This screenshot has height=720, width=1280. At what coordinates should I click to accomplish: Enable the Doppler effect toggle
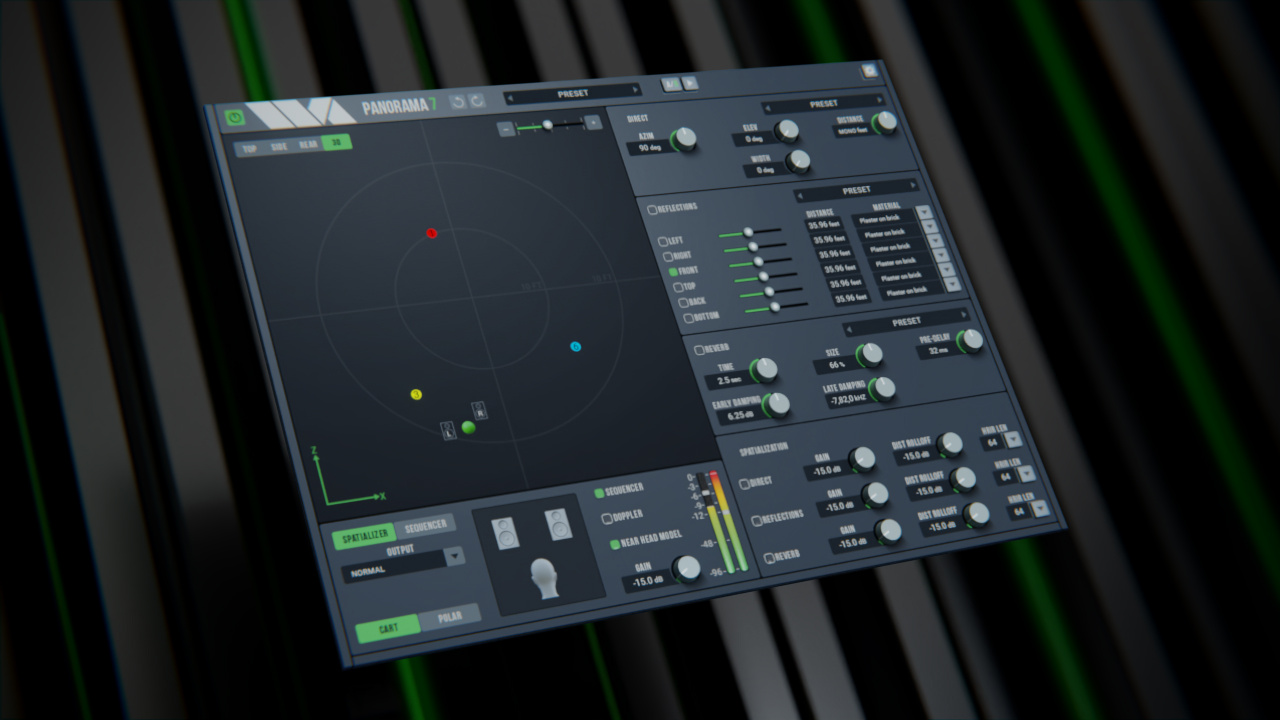[x=607, y=517]
